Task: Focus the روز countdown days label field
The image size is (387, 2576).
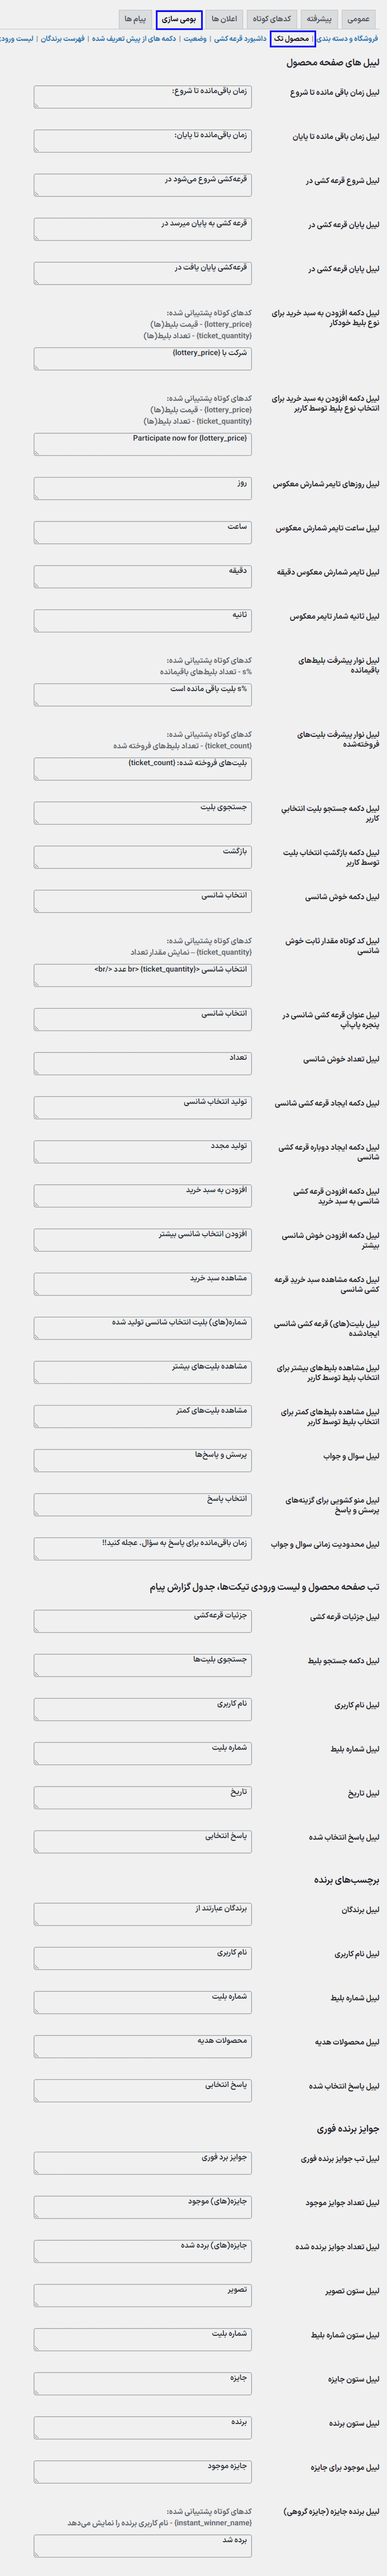Action: coord(142,488)
